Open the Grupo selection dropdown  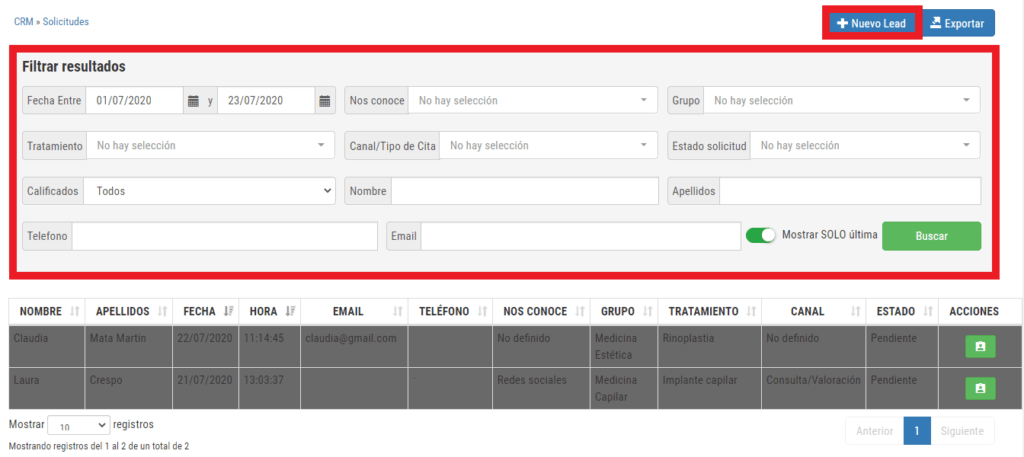click(840, 101)
